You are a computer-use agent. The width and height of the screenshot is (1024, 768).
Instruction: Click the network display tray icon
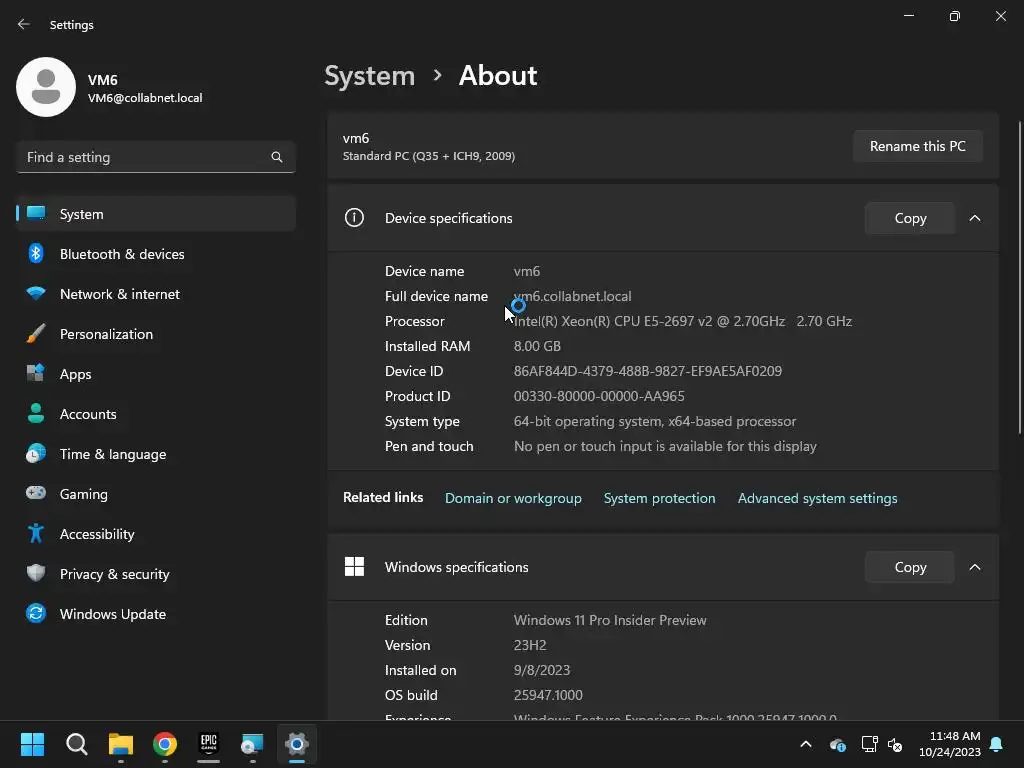869,744
